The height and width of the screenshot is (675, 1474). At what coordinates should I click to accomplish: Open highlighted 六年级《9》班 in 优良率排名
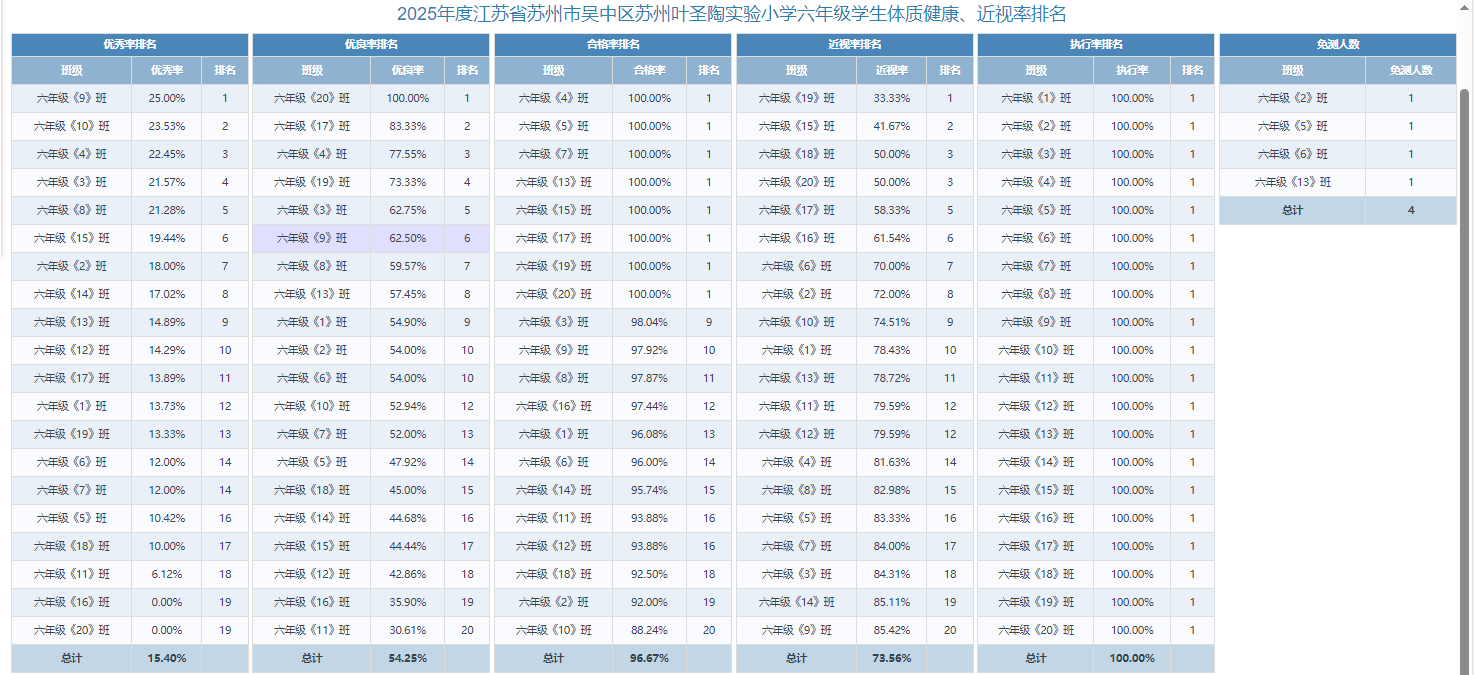pyautogui.click(x=312, y=239)
